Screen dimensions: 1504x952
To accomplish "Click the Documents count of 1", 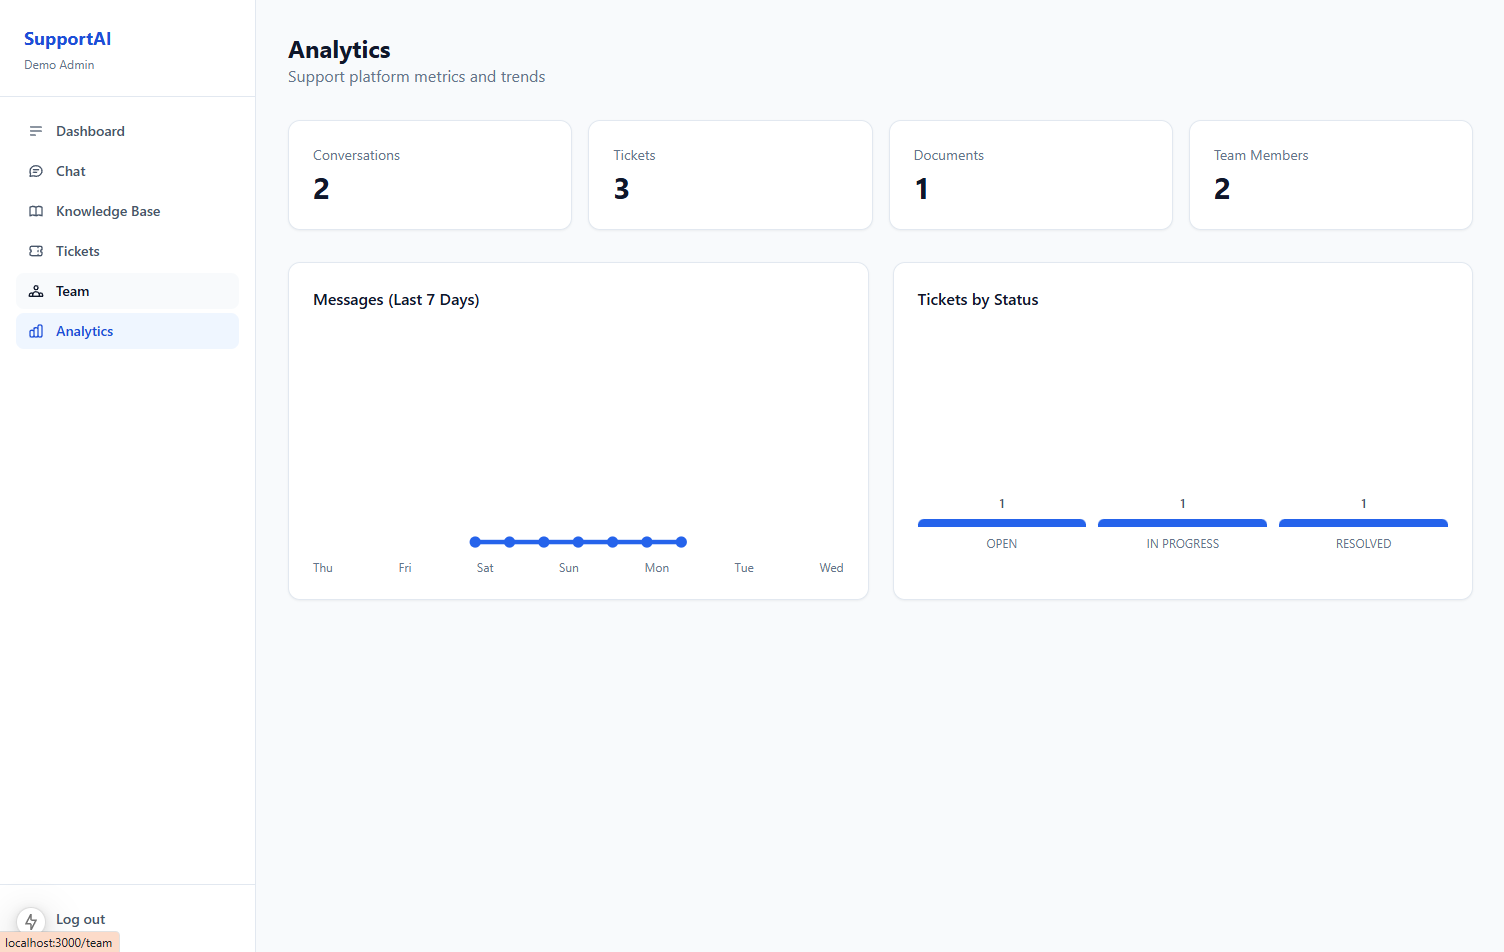I will click(x=921, y=189).
